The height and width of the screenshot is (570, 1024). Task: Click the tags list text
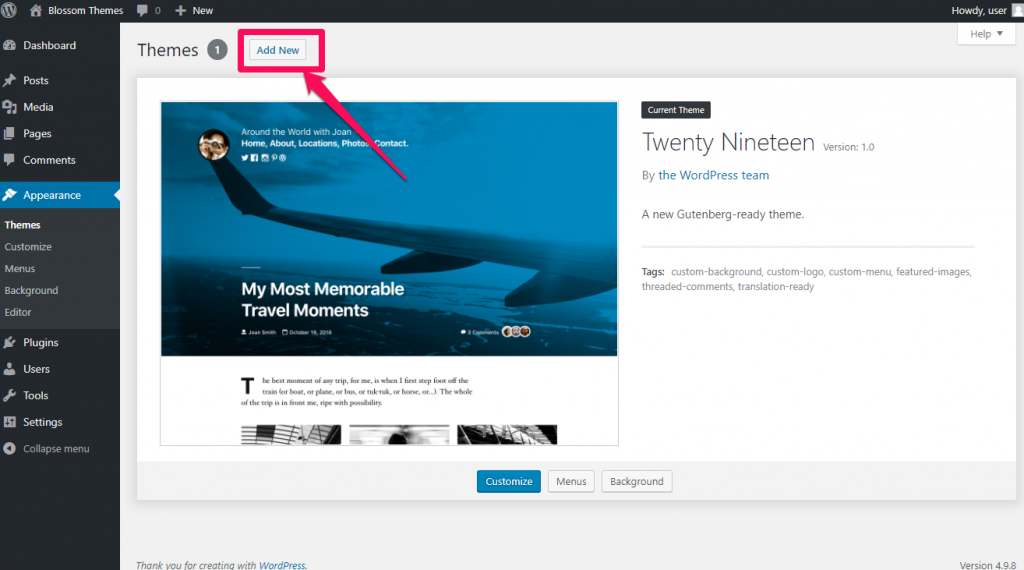click(x=807, y=279)
